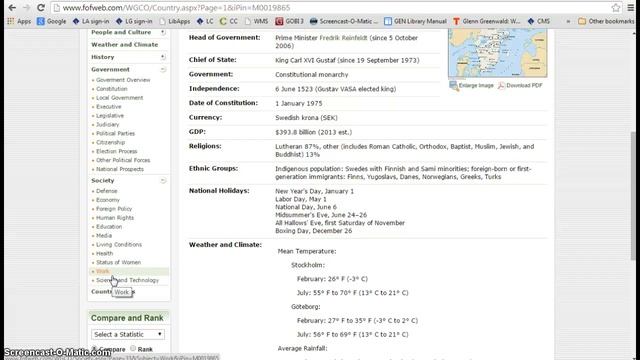This screenshot has width=640, height=360.
Task: Open the GOBI 3 bookmark
Action: pos(289,21)
